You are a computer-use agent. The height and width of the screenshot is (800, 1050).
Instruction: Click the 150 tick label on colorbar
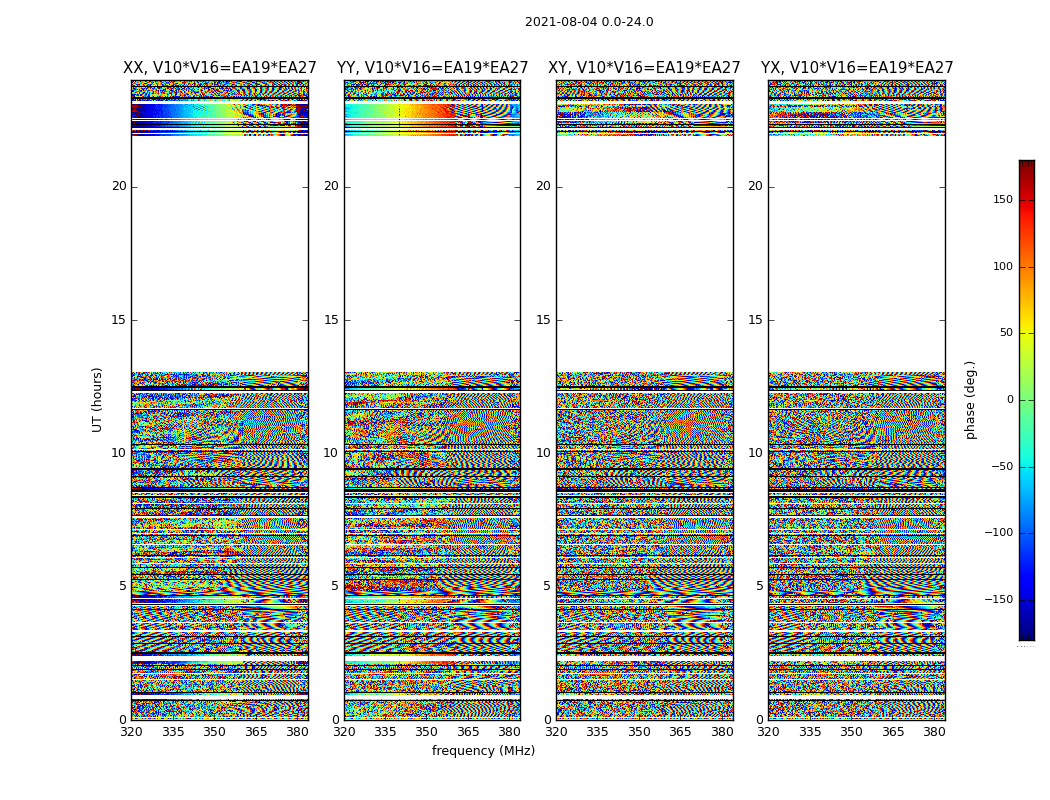tap(1002, 200)
